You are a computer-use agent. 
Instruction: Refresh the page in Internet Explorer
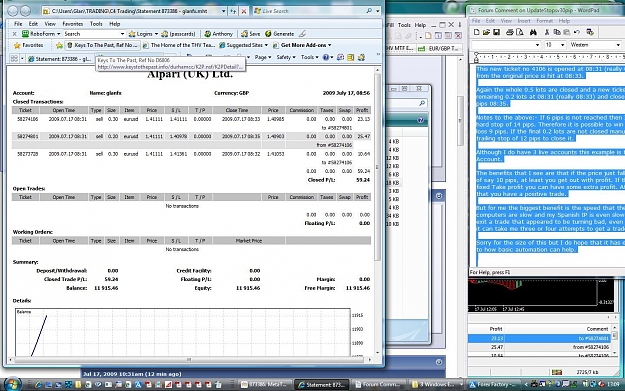click(x=233, y=11)
